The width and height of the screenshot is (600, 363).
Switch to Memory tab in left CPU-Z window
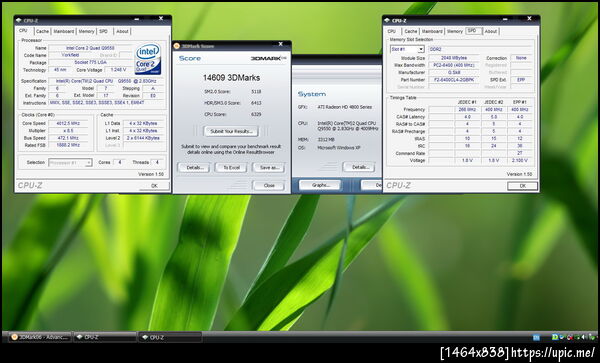click(86, 31)
